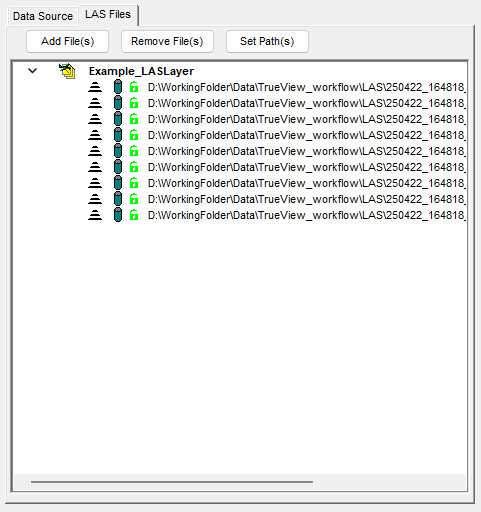Viewport: 481px width, 512px height.
Task: Click the green unlock icon in the third LAS file row
Action: (x=134, y=119)
